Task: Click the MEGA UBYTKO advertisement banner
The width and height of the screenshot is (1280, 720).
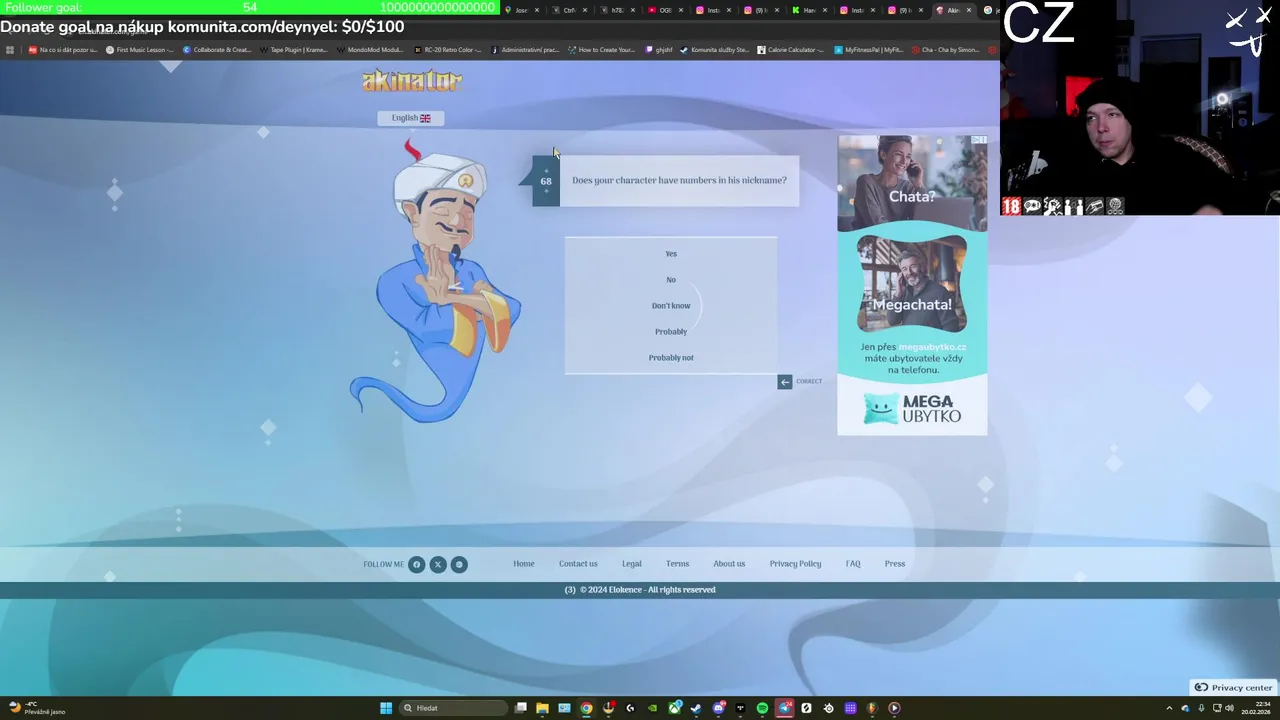Action: point(912,285)
